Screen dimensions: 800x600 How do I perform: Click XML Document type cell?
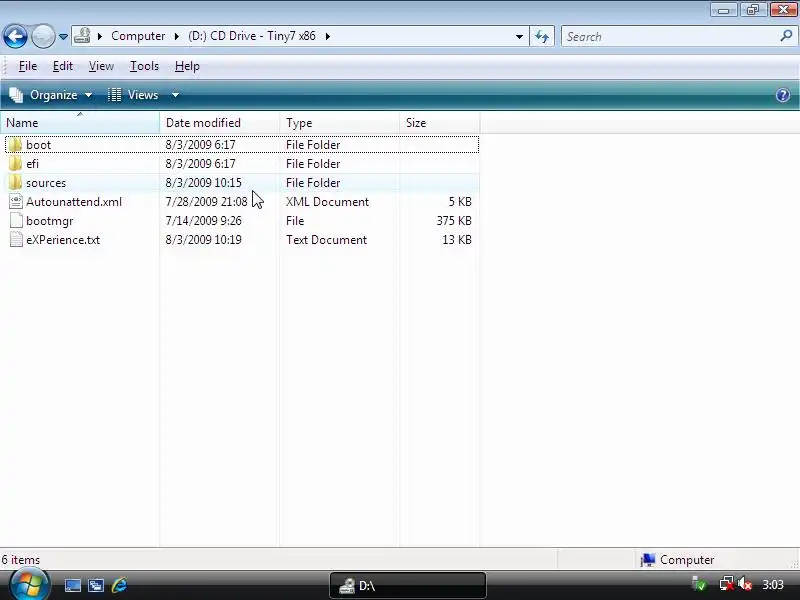click(x=327, y=202)
